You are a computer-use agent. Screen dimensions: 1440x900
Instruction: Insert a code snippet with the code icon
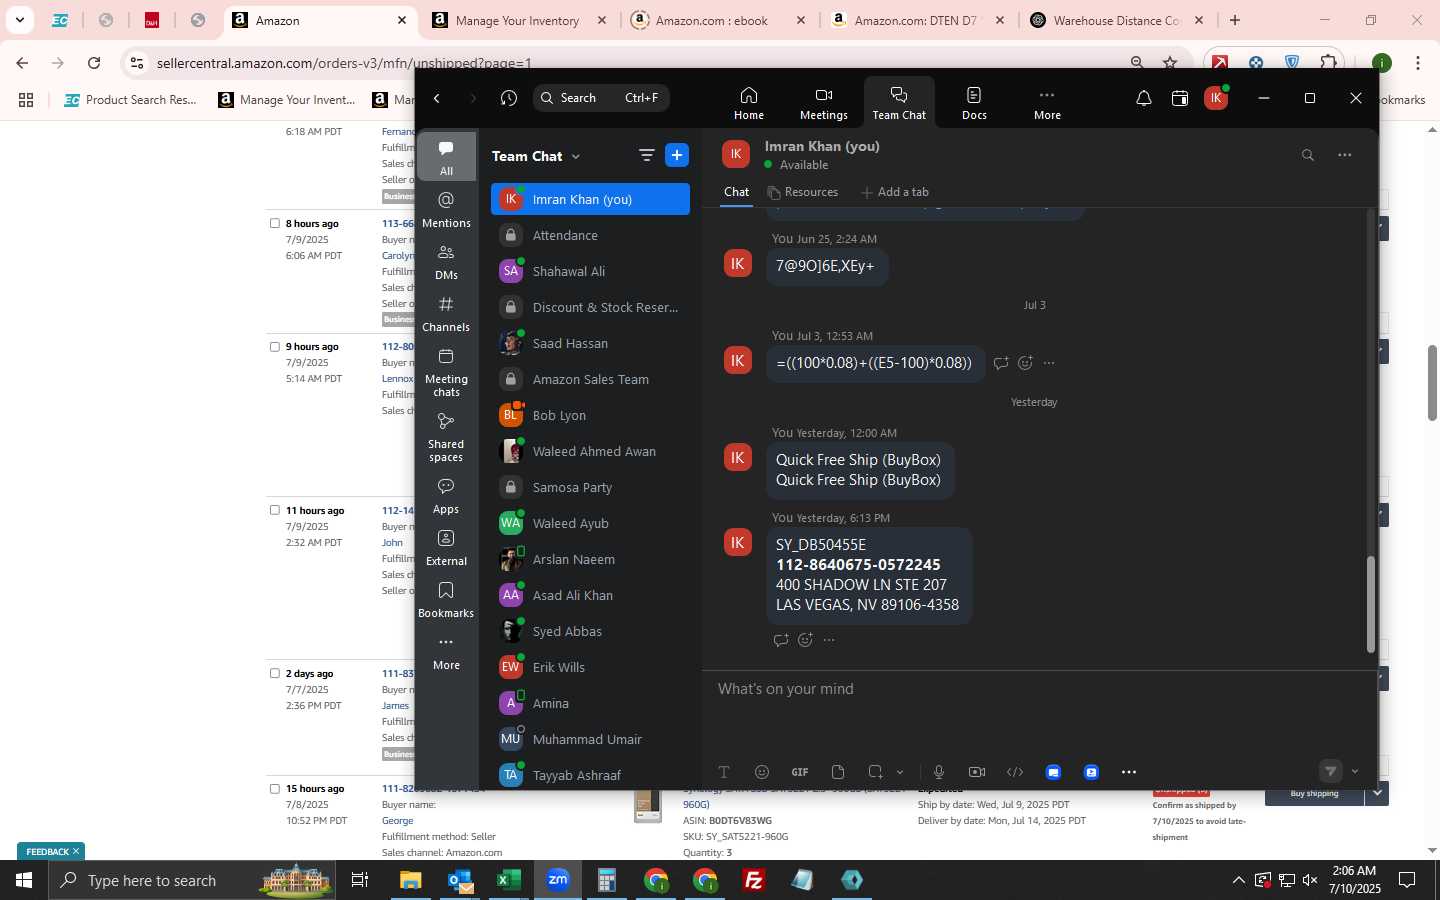point(1015,772)
